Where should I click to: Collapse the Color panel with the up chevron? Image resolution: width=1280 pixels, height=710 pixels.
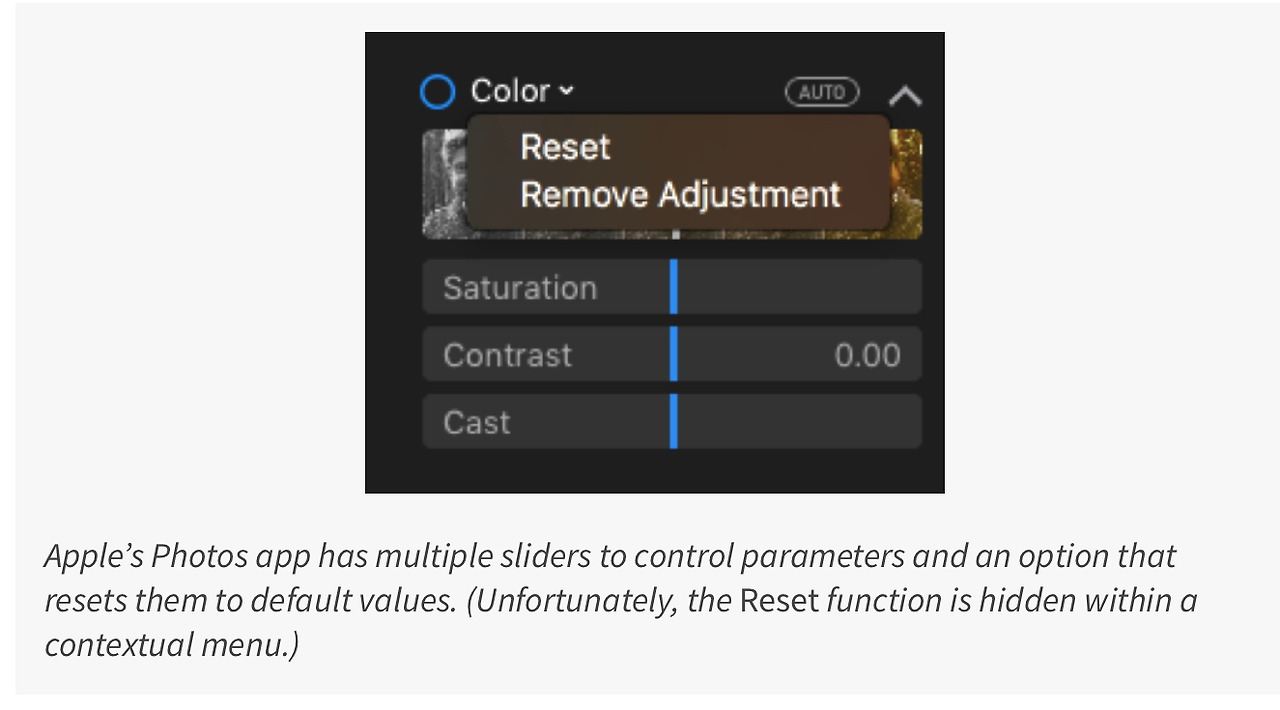[x=904, y=96]
